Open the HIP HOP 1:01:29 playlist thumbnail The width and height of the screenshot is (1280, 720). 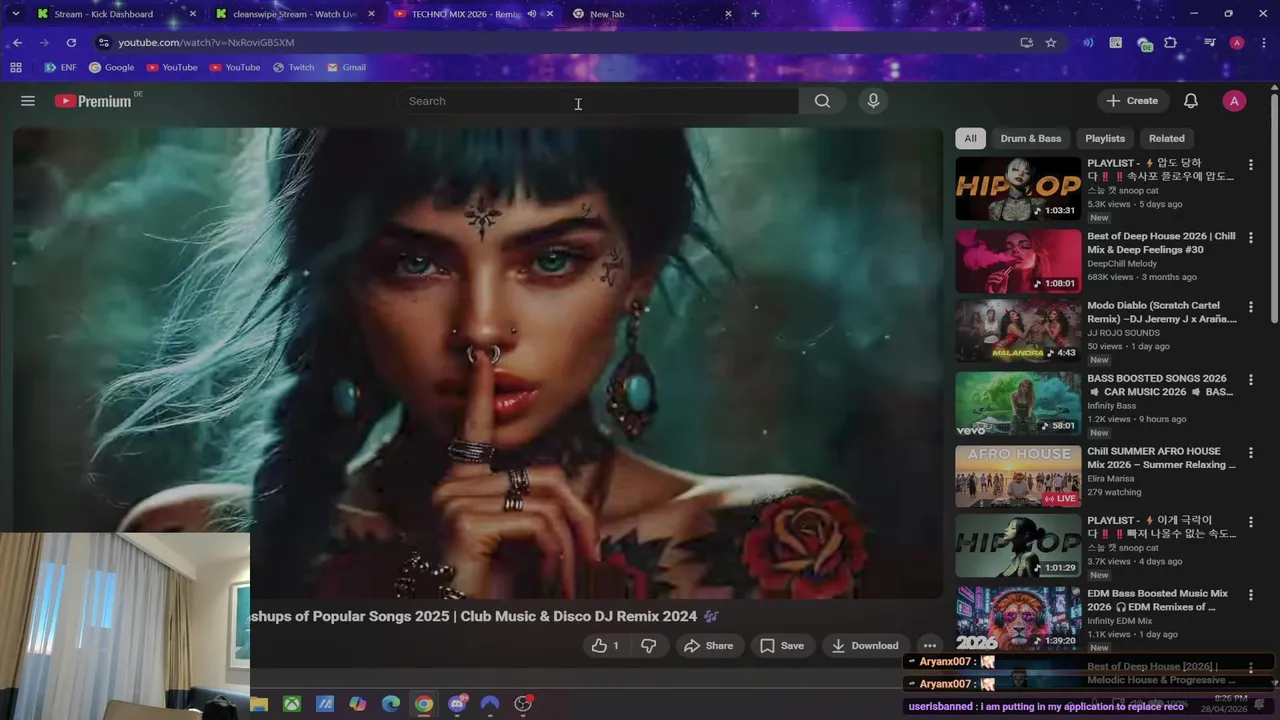point(1018,546)
